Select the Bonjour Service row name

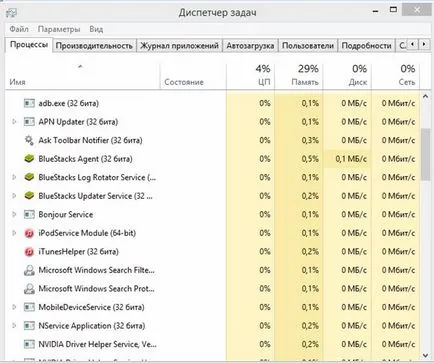pos(66,215)
